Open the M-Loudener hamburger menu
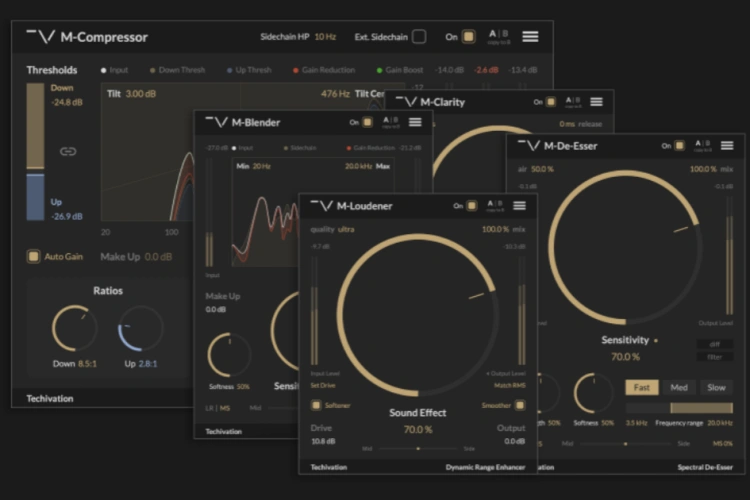The height and width of the screenshot is (500, 750). (519, 206)
